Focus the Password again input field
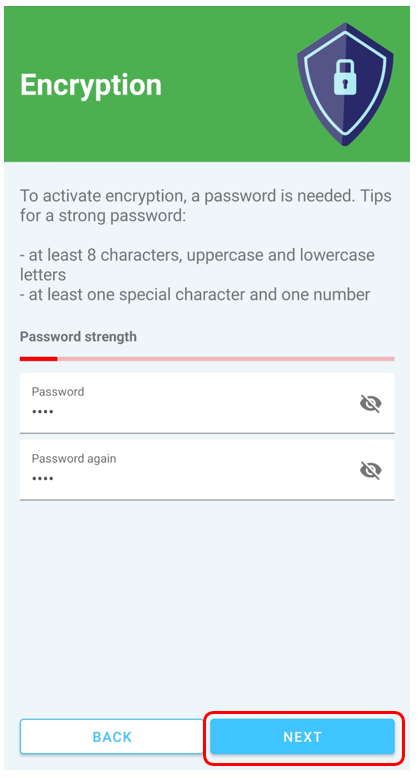This screenshot has height=778, width=418. coord(207,470)
